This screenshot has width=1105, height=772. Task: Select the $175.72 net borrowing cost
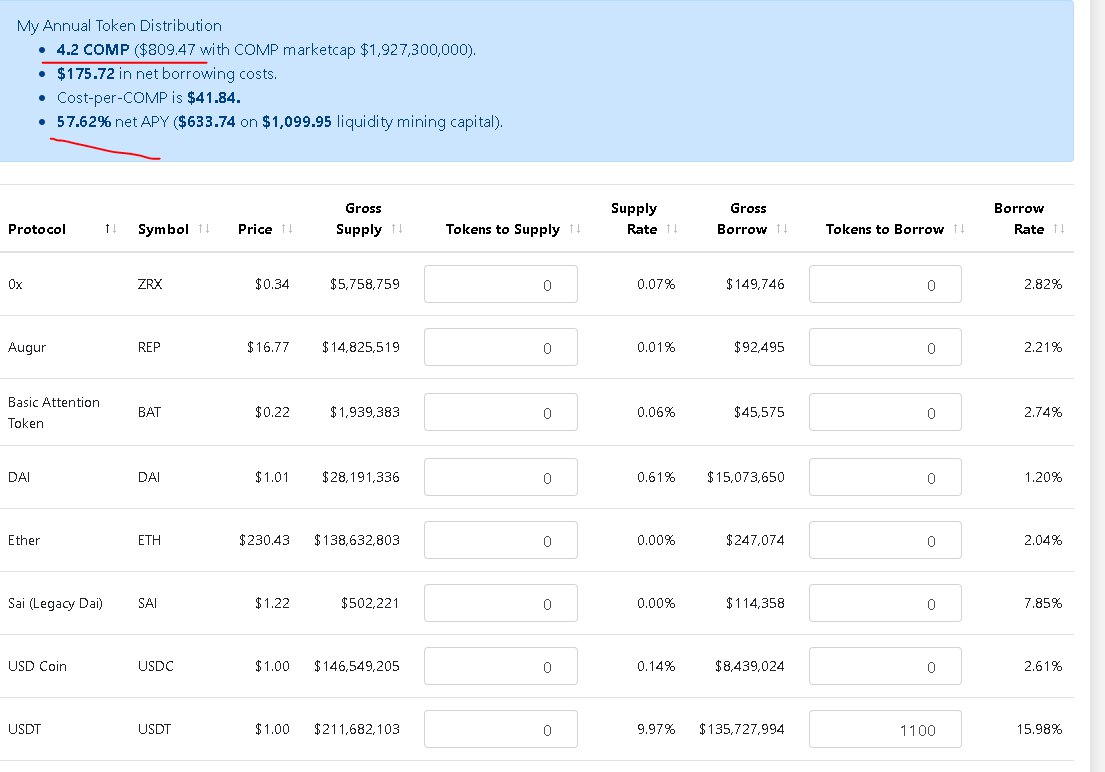point(85,74)
